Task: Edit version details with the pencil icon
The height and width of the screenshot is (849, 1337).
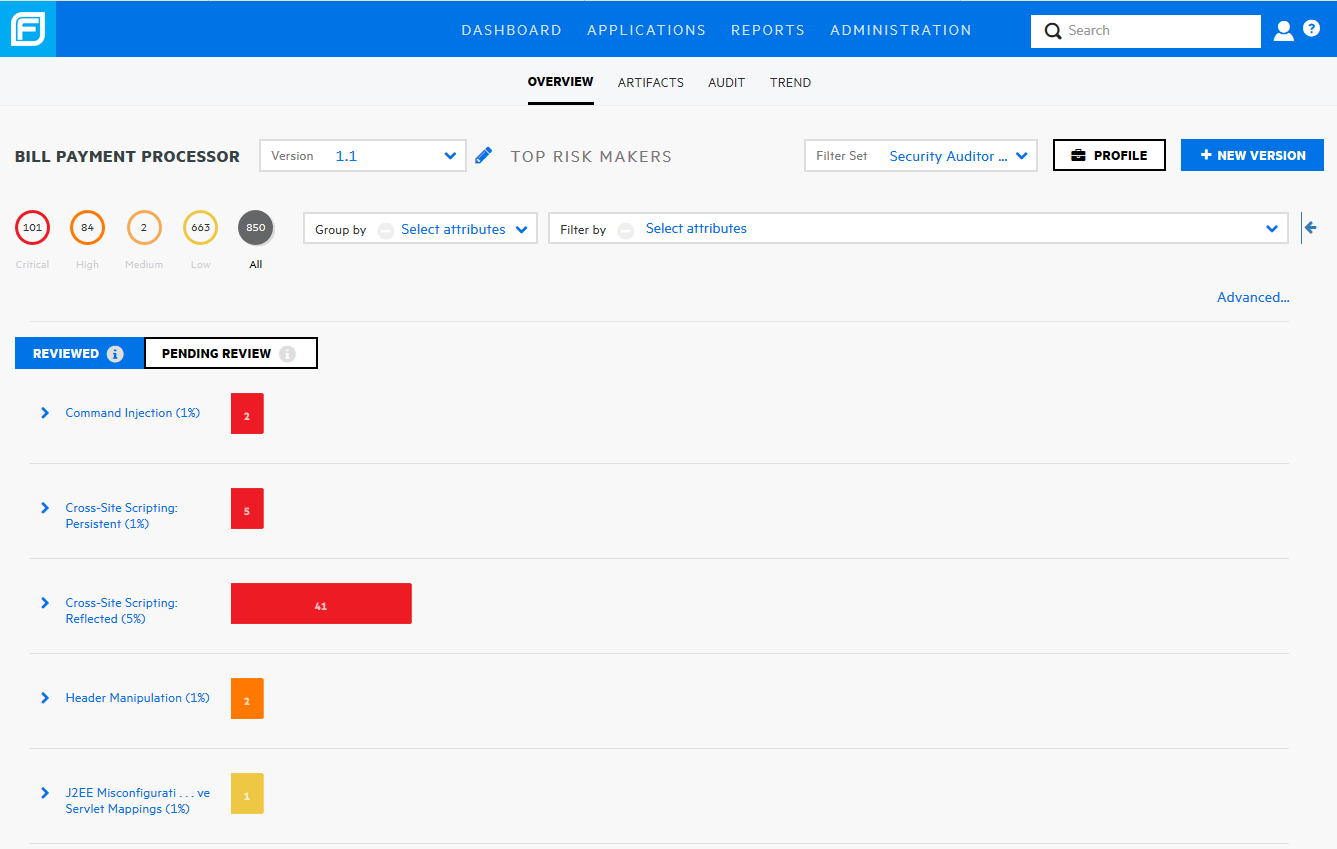Action: pos(484,155)
